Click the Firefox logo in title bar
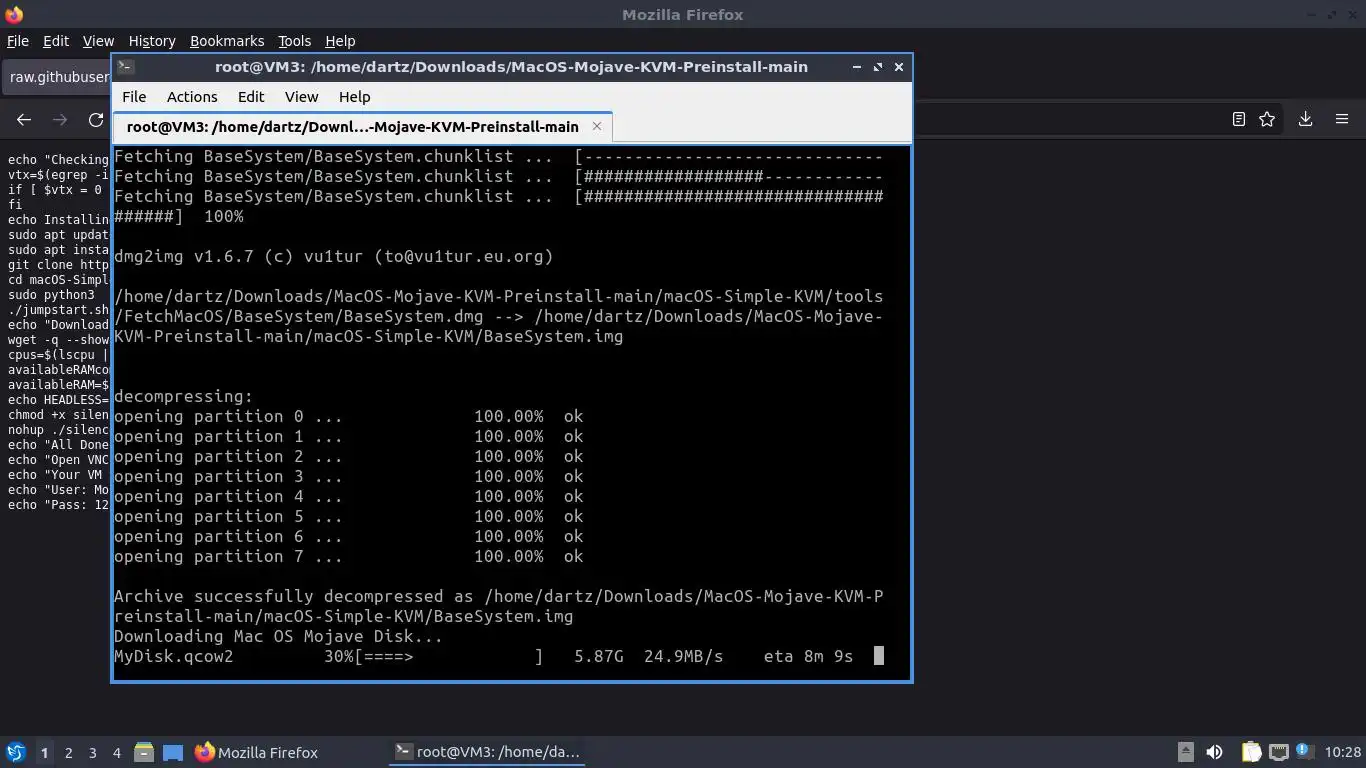Screen dimensions: 1366x768 (14, 15)
